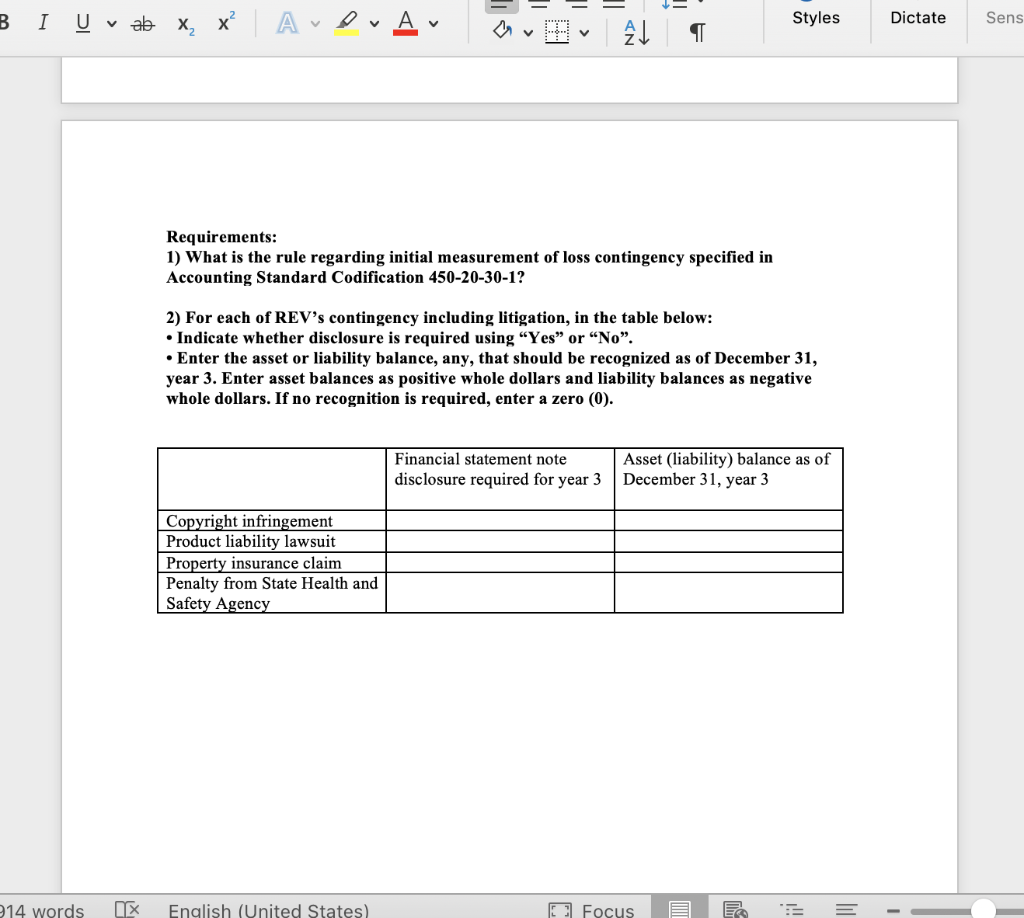Apply superscript formatting
This screenshot has width=1024, height=918.
pyautogui.click(x=226, y=22)
